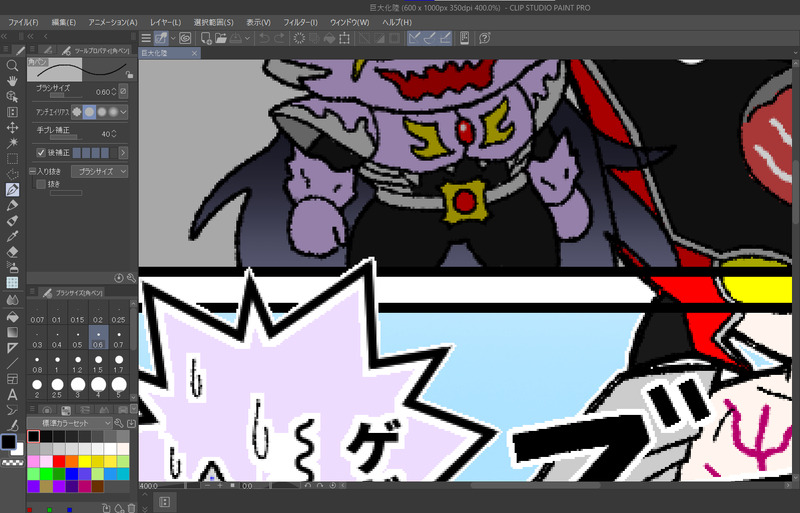Toggle the 抜き checkbox
The image size is (800, 513).
pyautogui.click(x=41, y=184)
